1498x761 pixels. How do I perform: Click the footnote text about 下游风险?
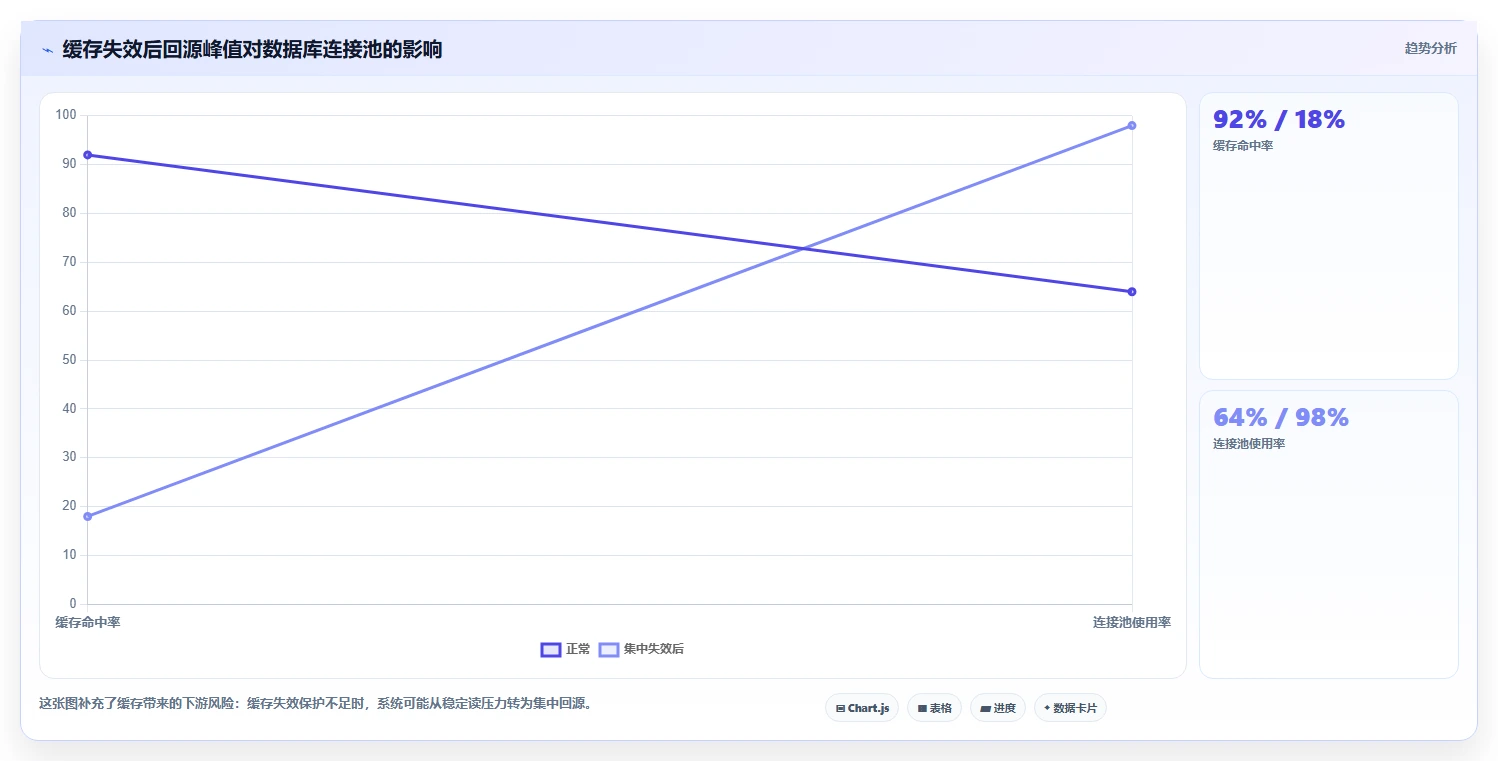click(x=316, y=704)
